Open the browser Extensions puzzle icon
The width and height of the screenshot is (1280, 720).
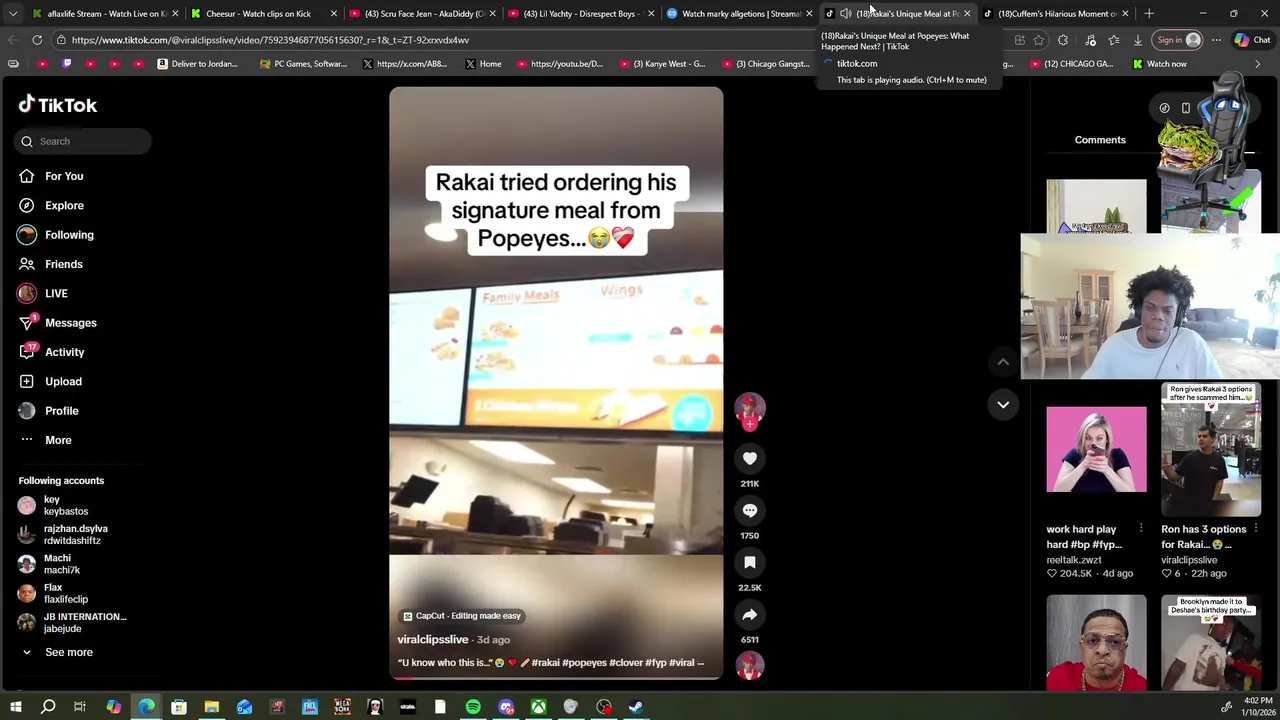pos(1063,40)
